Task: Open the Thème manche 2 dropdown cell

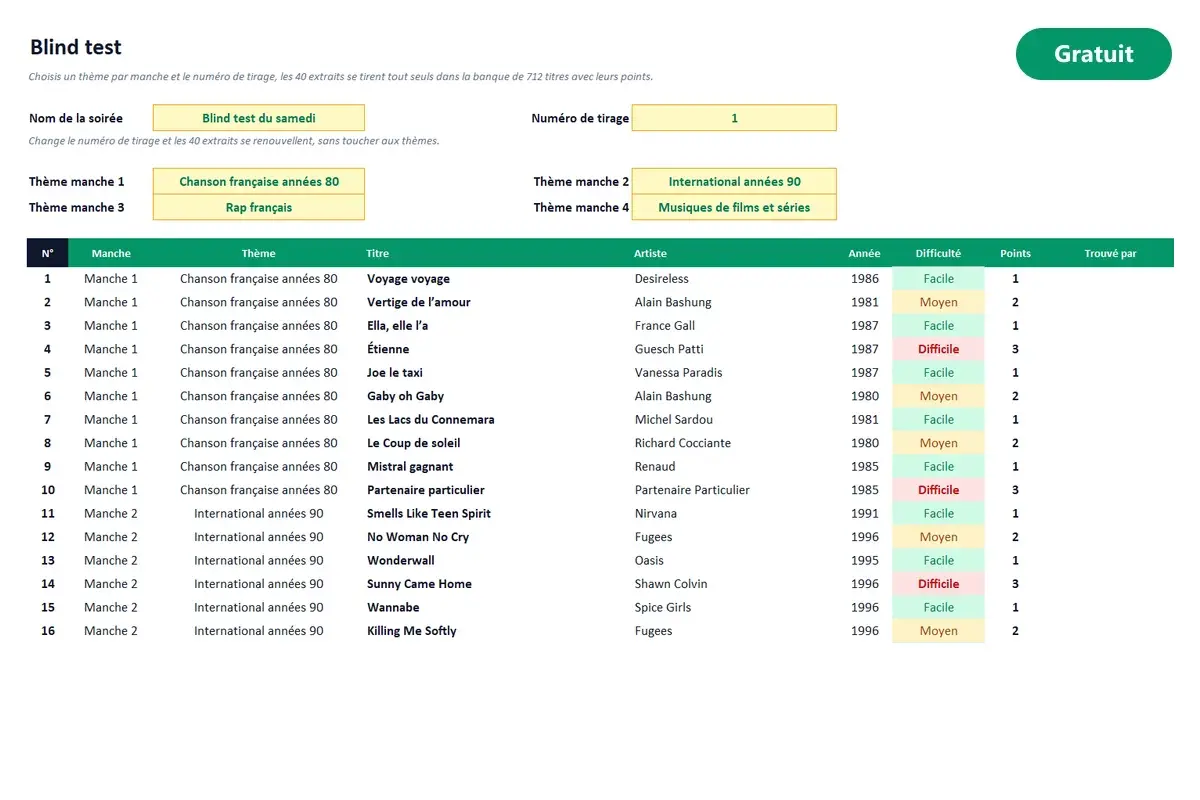Action: coord(734,181)
